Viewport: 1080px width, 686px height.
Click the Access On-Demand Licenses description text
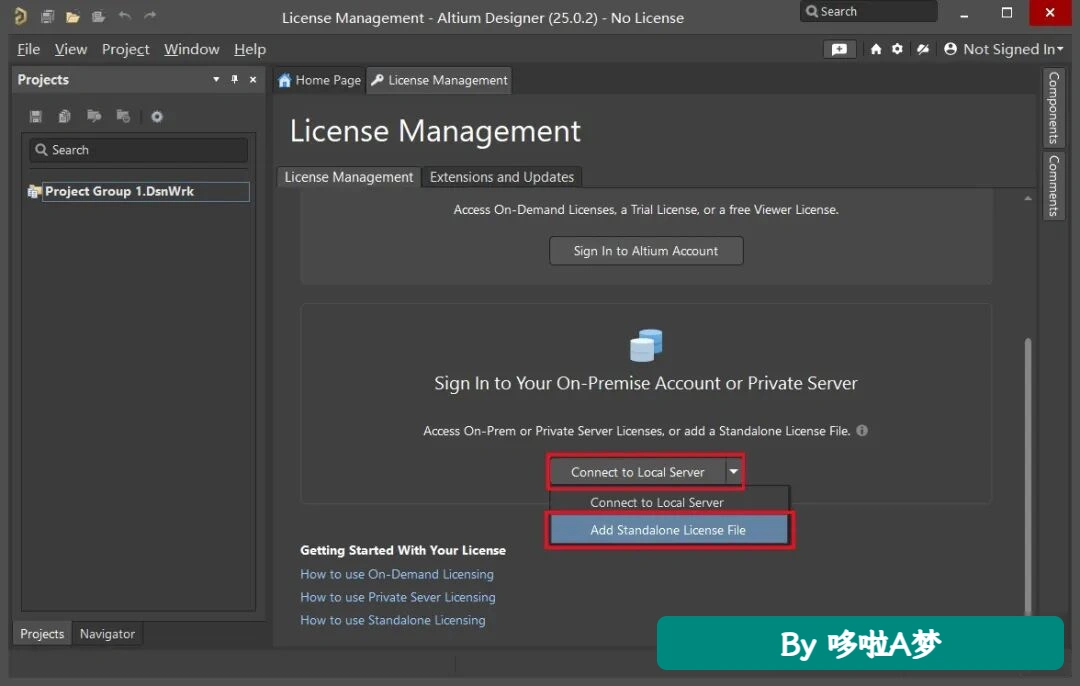click(646, 209)
